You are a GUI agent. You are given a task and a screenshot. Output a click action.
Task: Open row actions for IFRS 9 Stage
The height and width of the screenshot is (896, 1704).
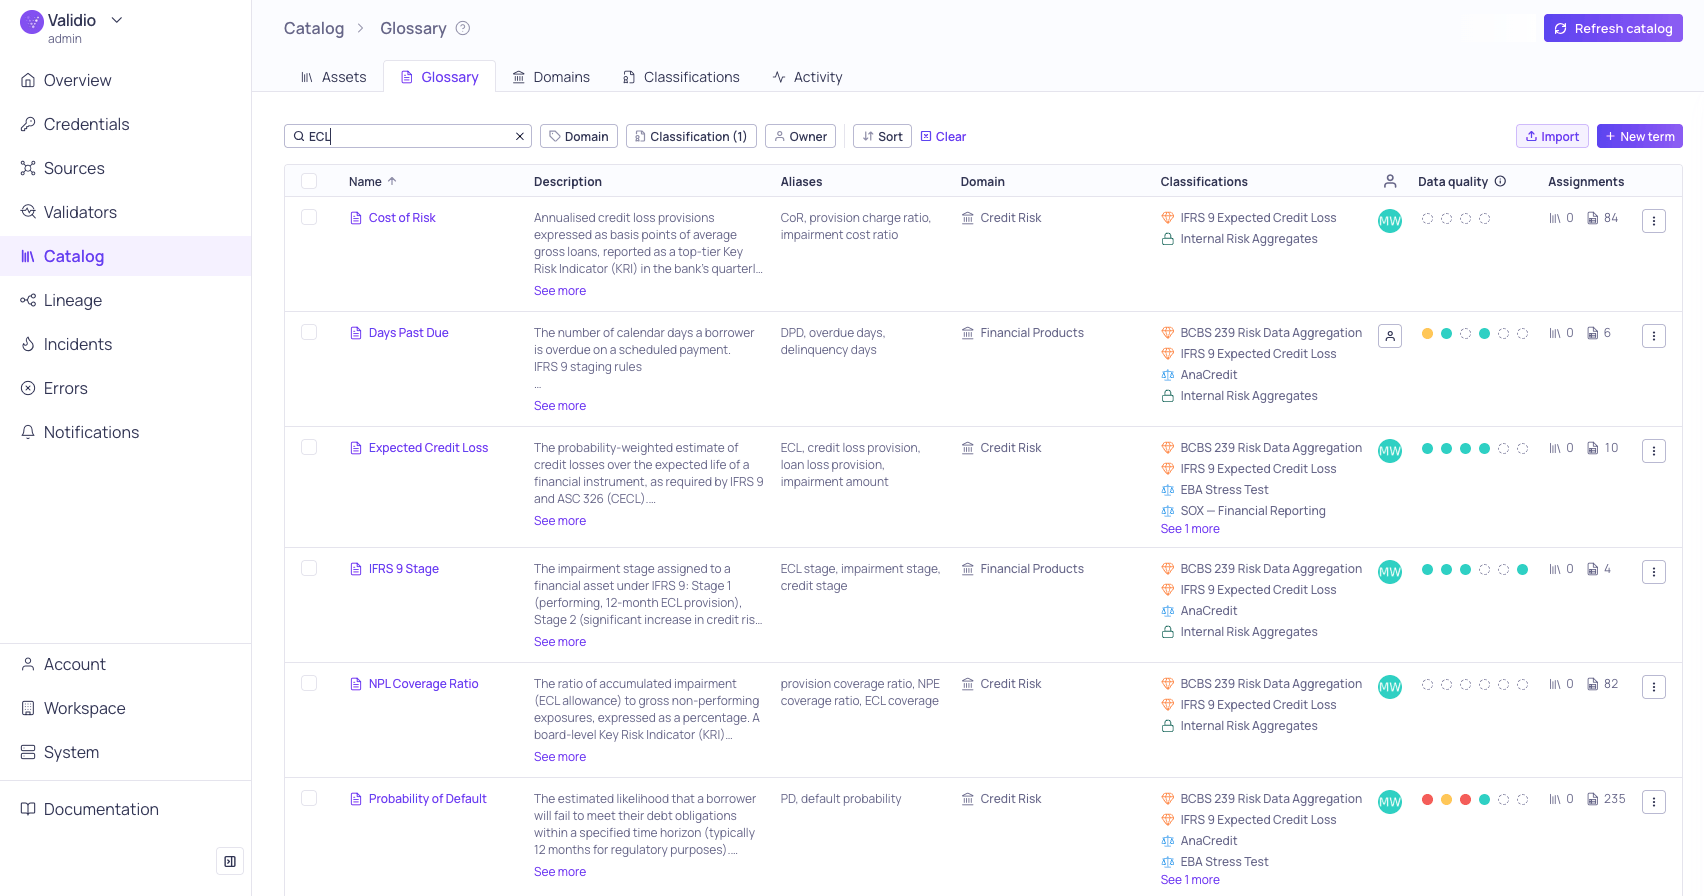[x=1654, y=572]
